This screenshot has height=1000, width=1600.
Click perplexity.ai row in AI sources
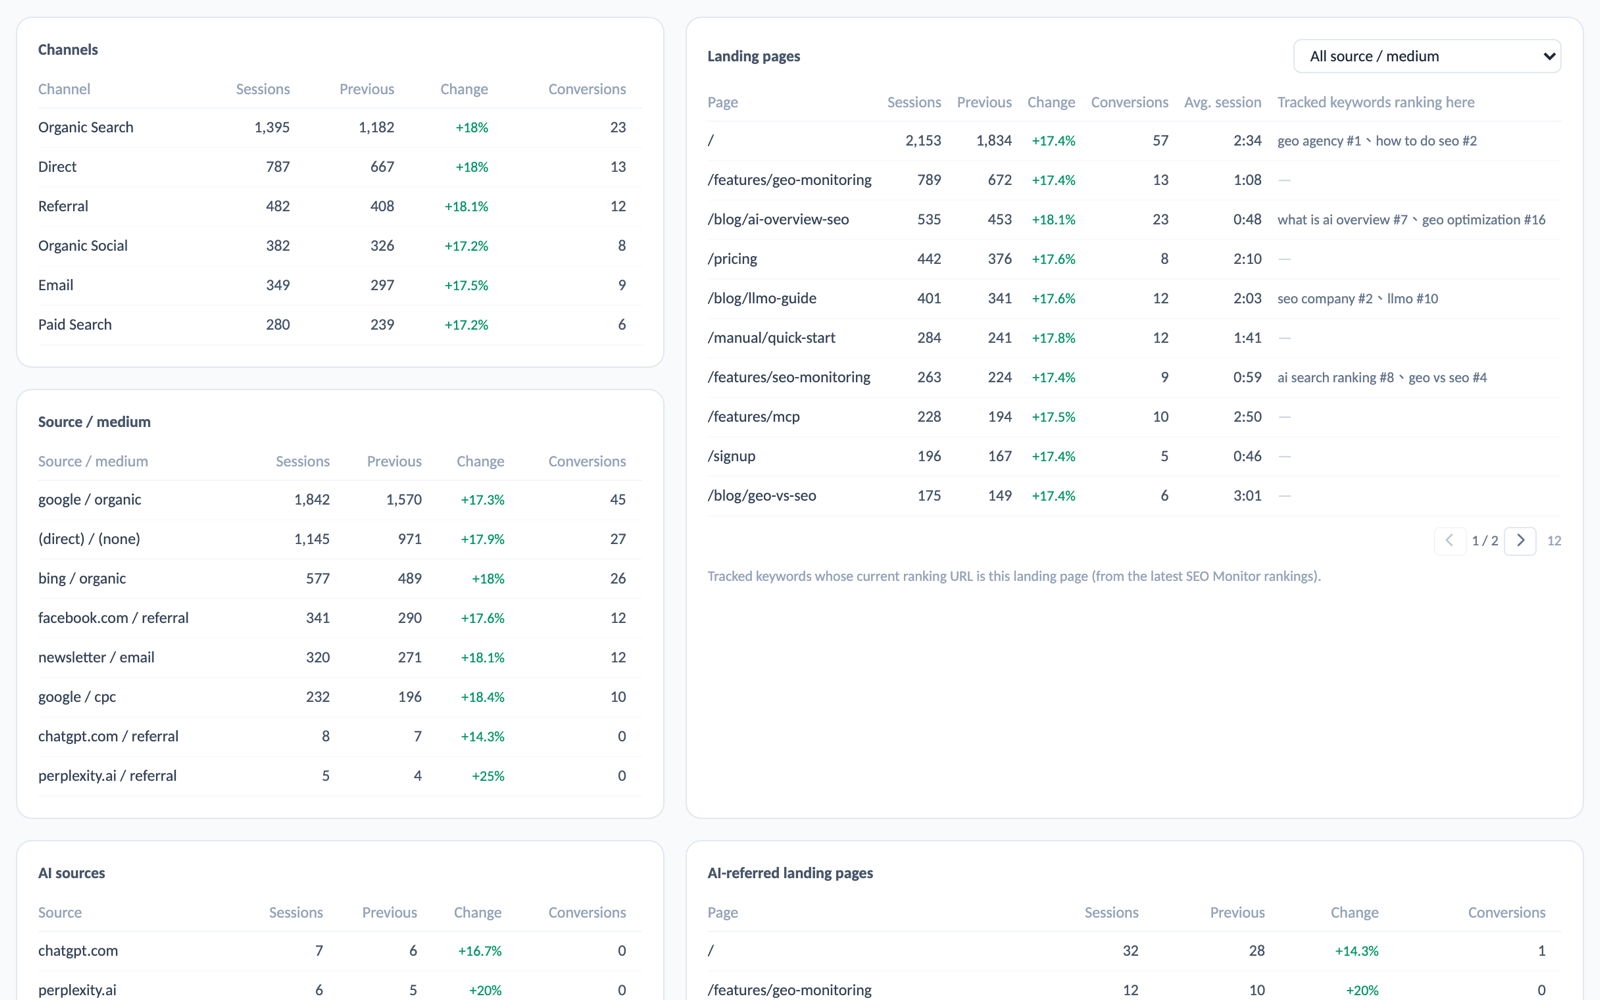(340, 990)
